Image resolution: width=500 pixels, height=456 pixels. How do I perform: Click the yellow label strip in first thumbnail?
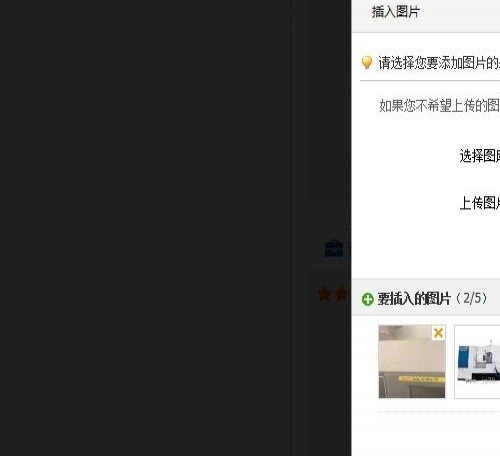click(x=422, y=379)
